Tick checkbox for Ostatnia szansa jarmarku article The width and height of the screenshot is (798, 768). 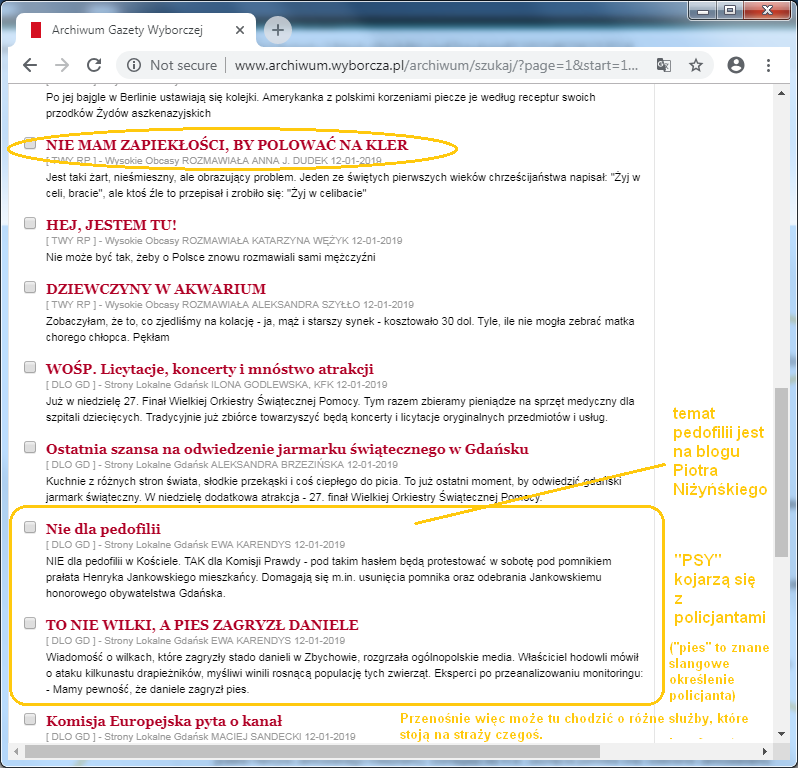click(x=30, y=447)
